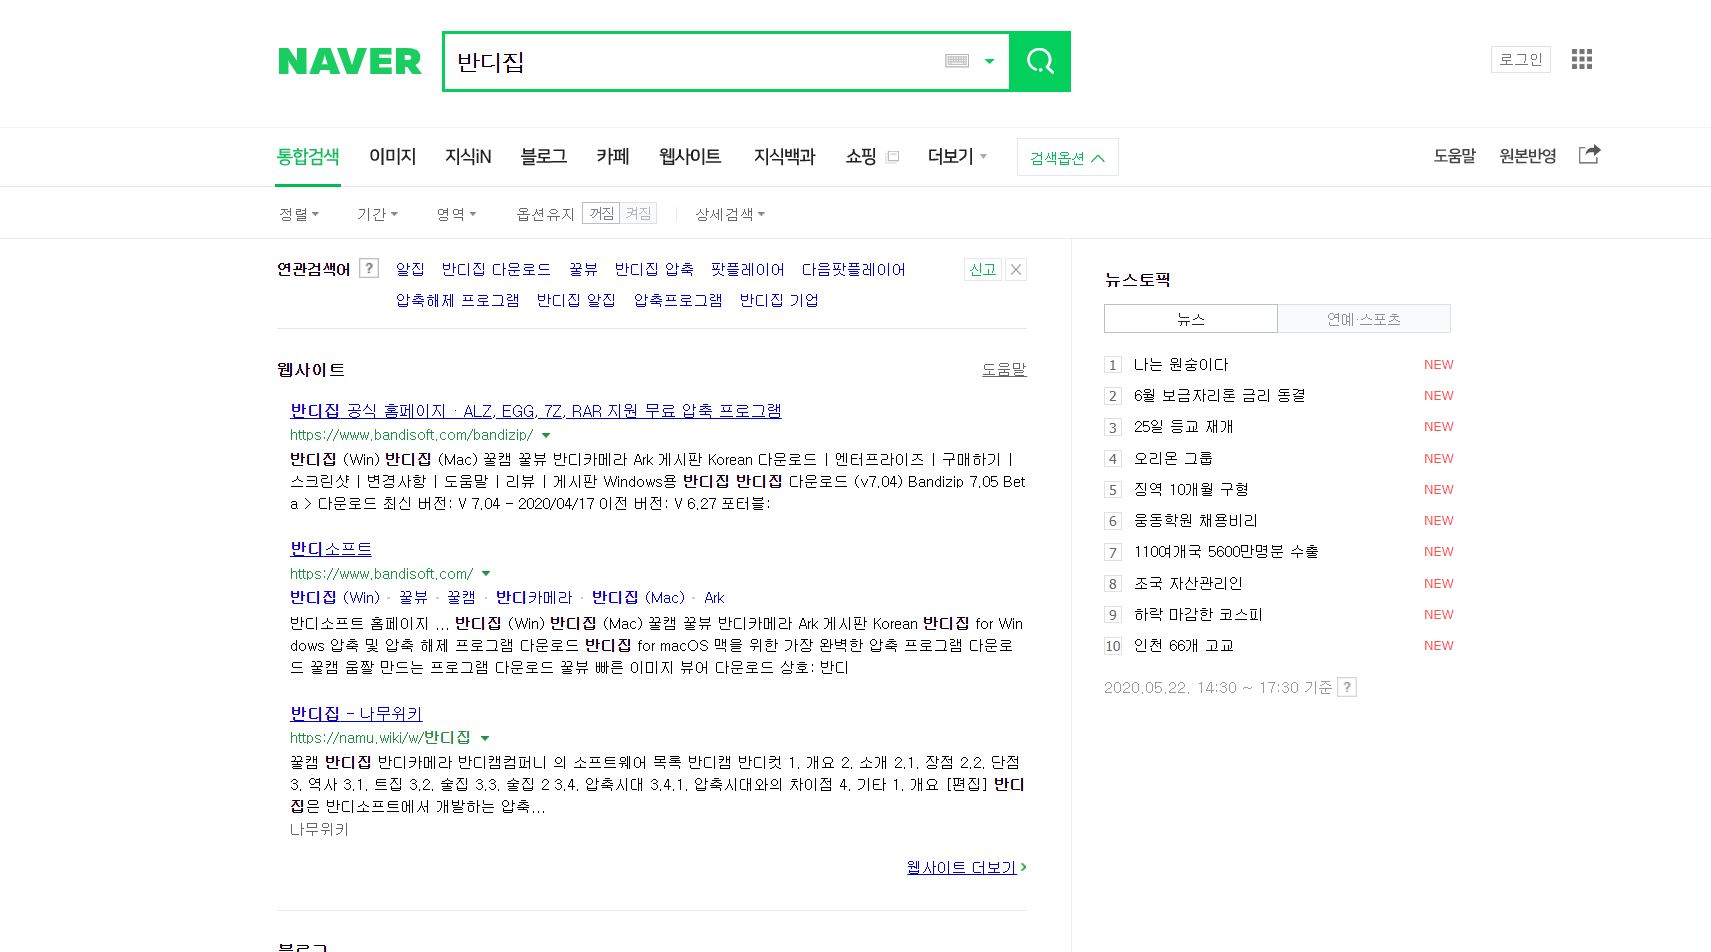
Task: Expand the 더보기 menu
Action: 957,156
